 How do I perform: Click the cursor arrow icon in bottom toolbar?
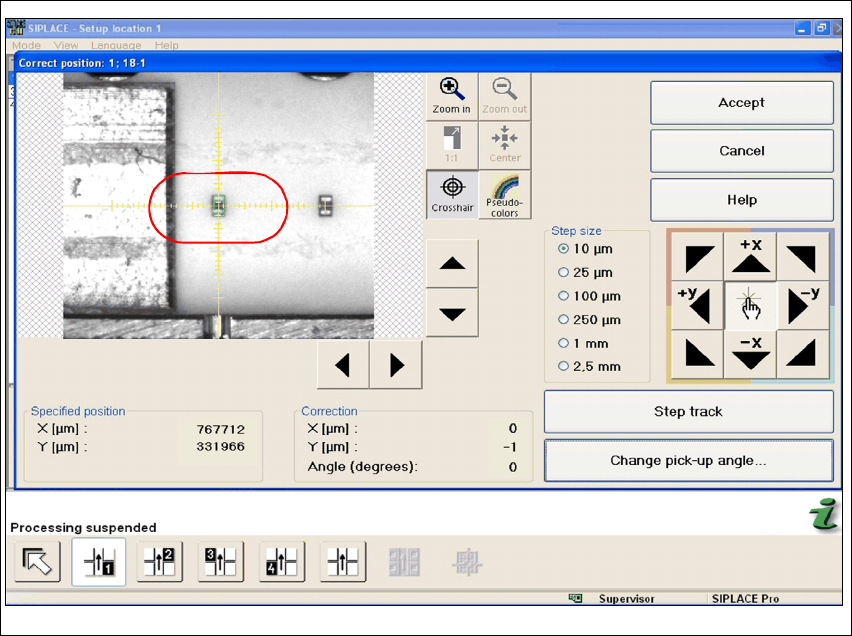pos(38,563)
